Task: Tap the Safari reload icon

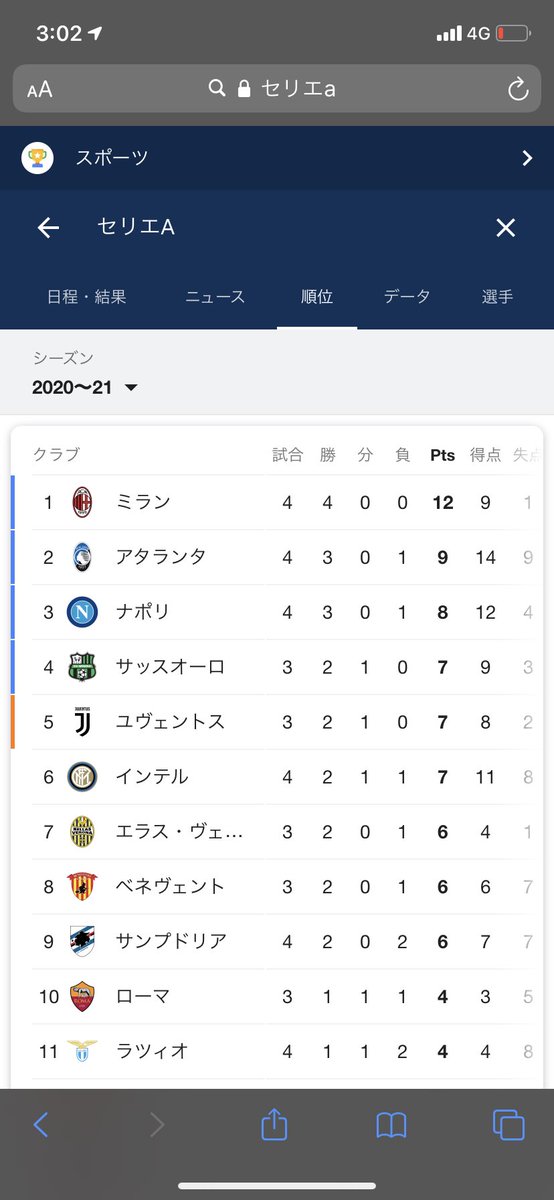Action: point(517,89)
